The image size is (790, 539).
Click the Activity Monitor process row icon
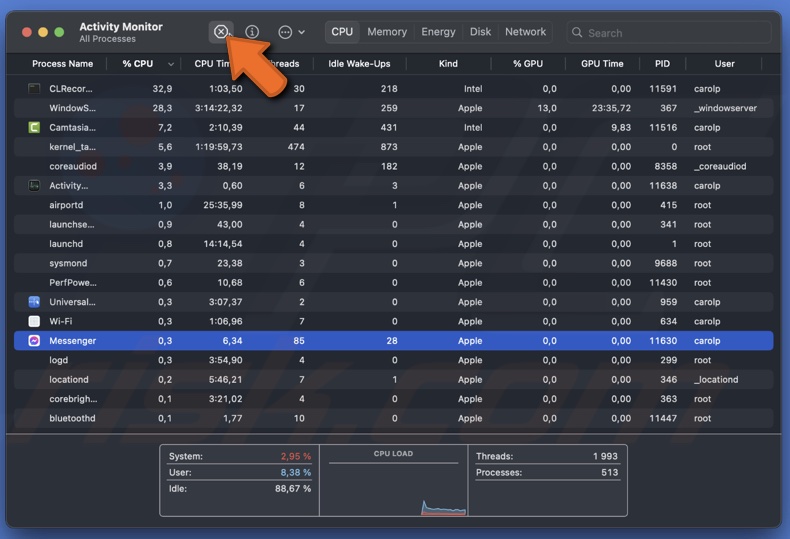[34, 186]
